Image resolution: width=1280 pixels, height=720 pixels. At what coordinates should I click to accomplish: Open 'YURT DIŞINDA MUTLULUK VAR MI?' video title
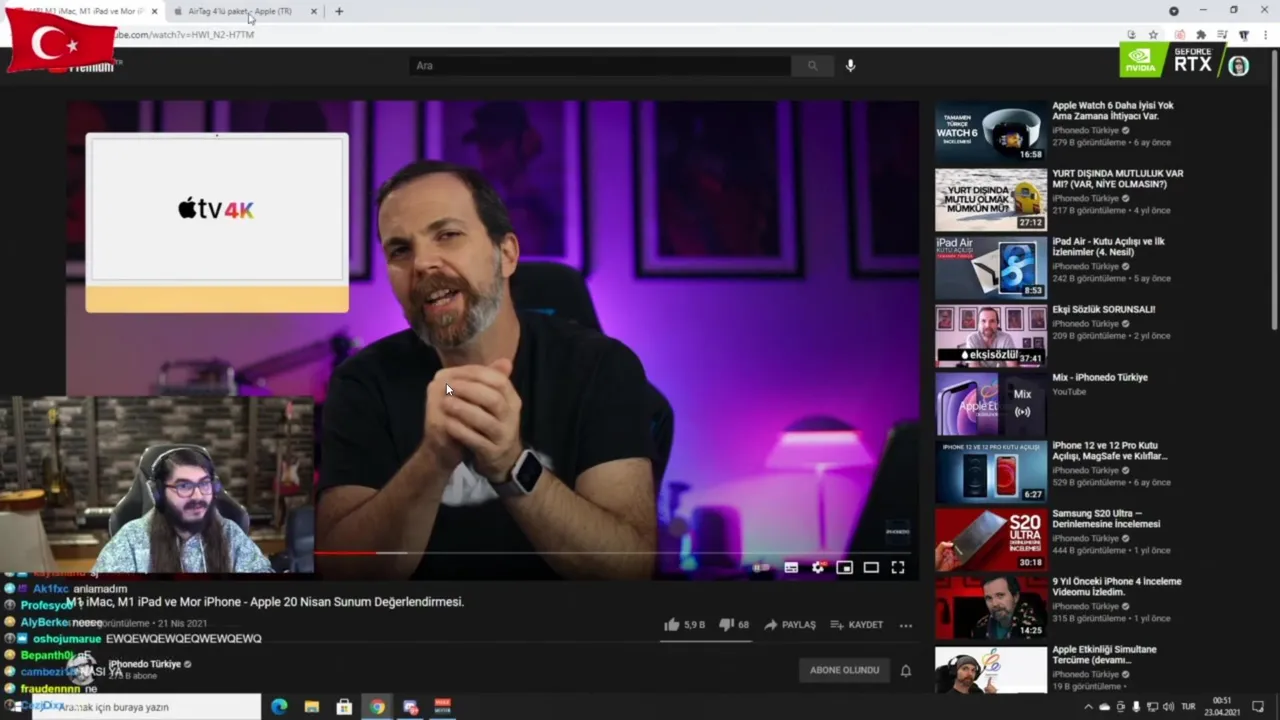click(1117, 179)
